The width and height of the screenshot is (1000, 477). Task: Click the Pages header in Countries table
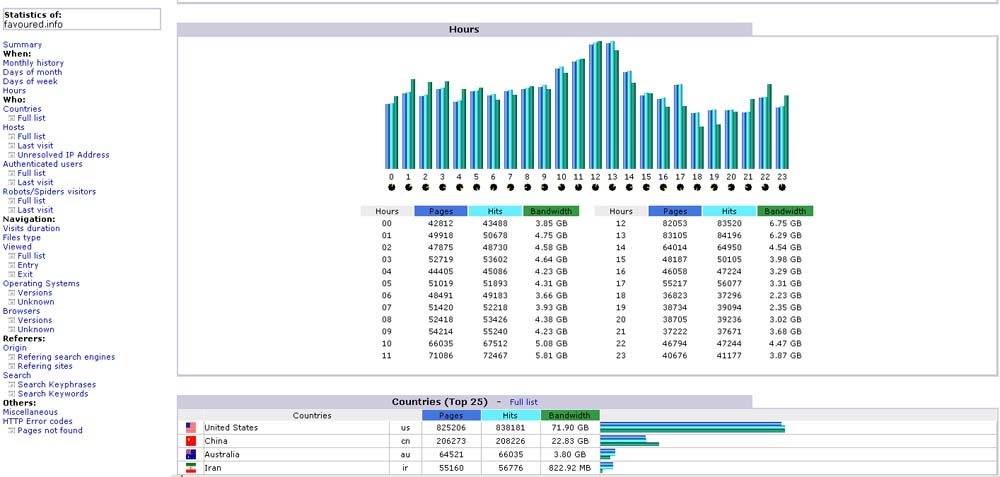449,416
